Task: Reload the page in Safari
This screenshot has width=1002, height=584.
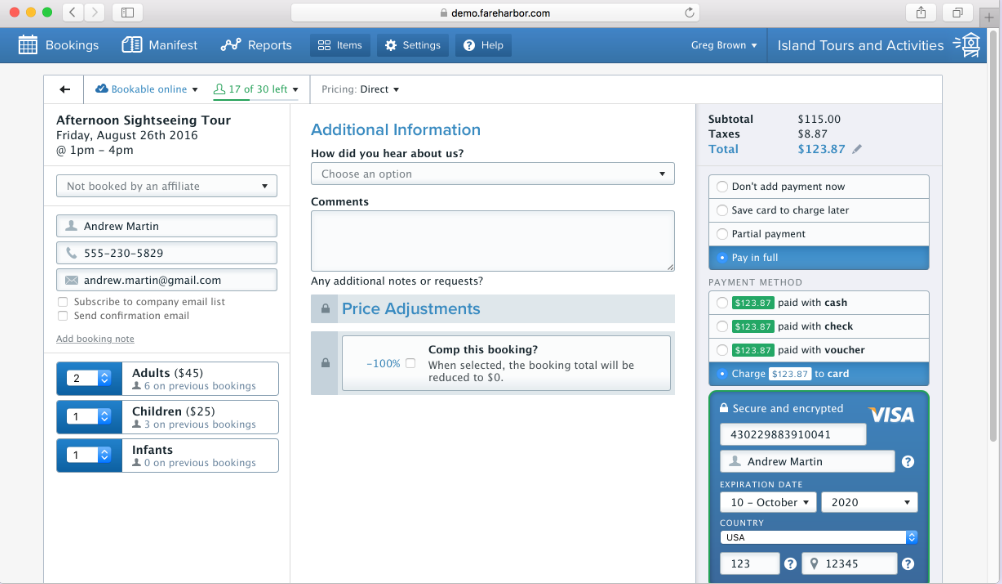Action: pos(689,13)
